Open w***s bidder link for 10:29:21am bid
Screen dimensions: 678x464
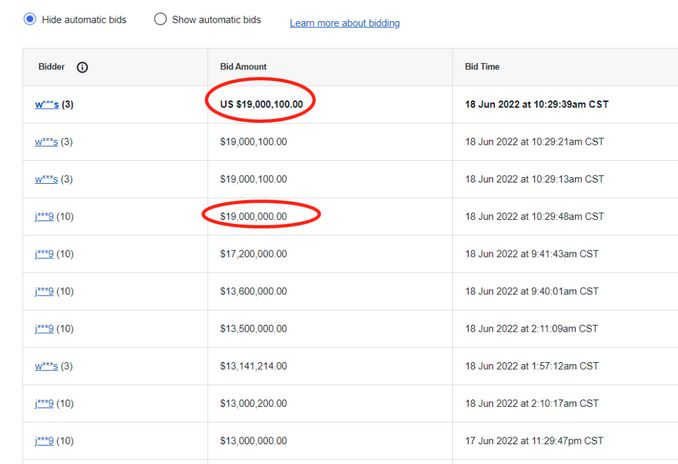46,142
